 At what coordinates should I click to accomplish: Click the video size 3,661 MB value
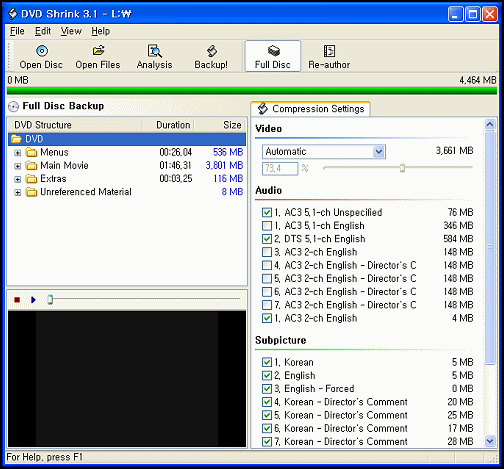455,151
